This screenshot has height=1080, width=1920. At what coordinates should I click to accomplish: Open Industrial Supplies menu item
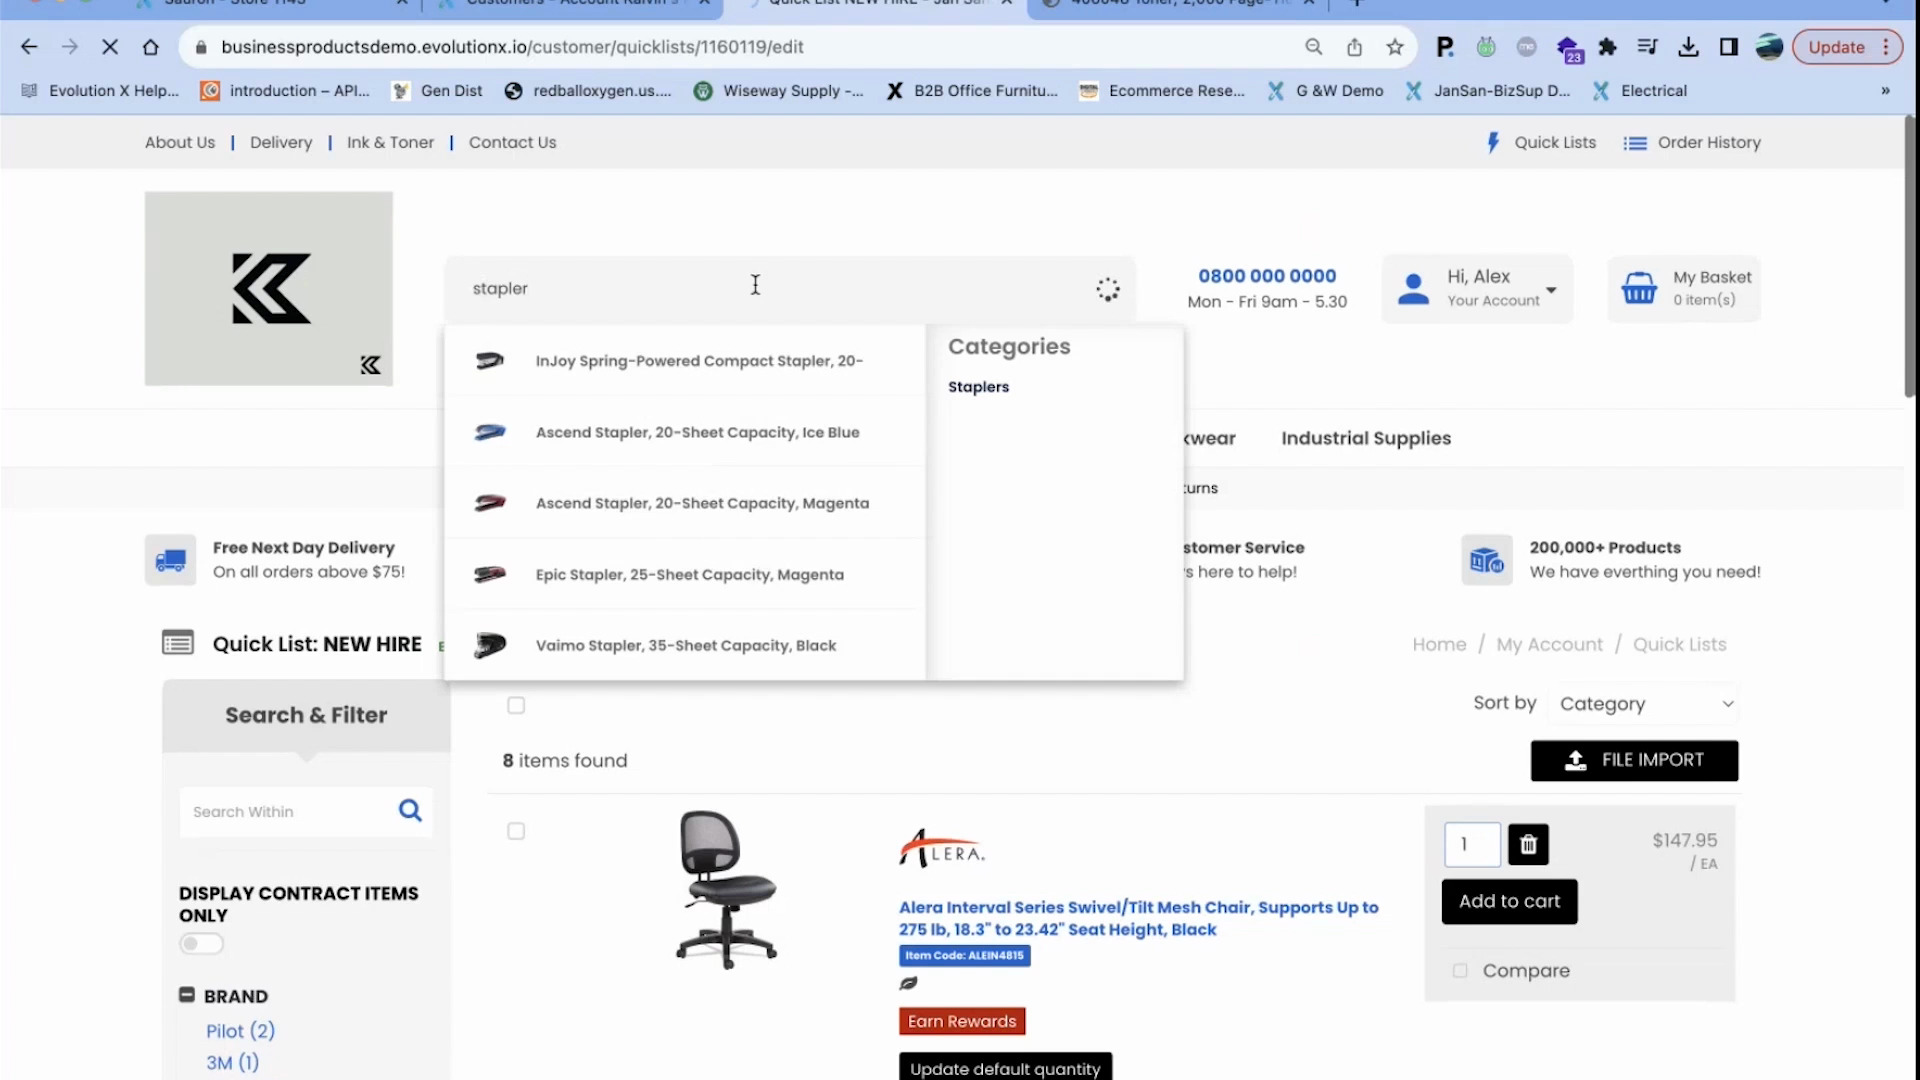[x=1365, y=438]
